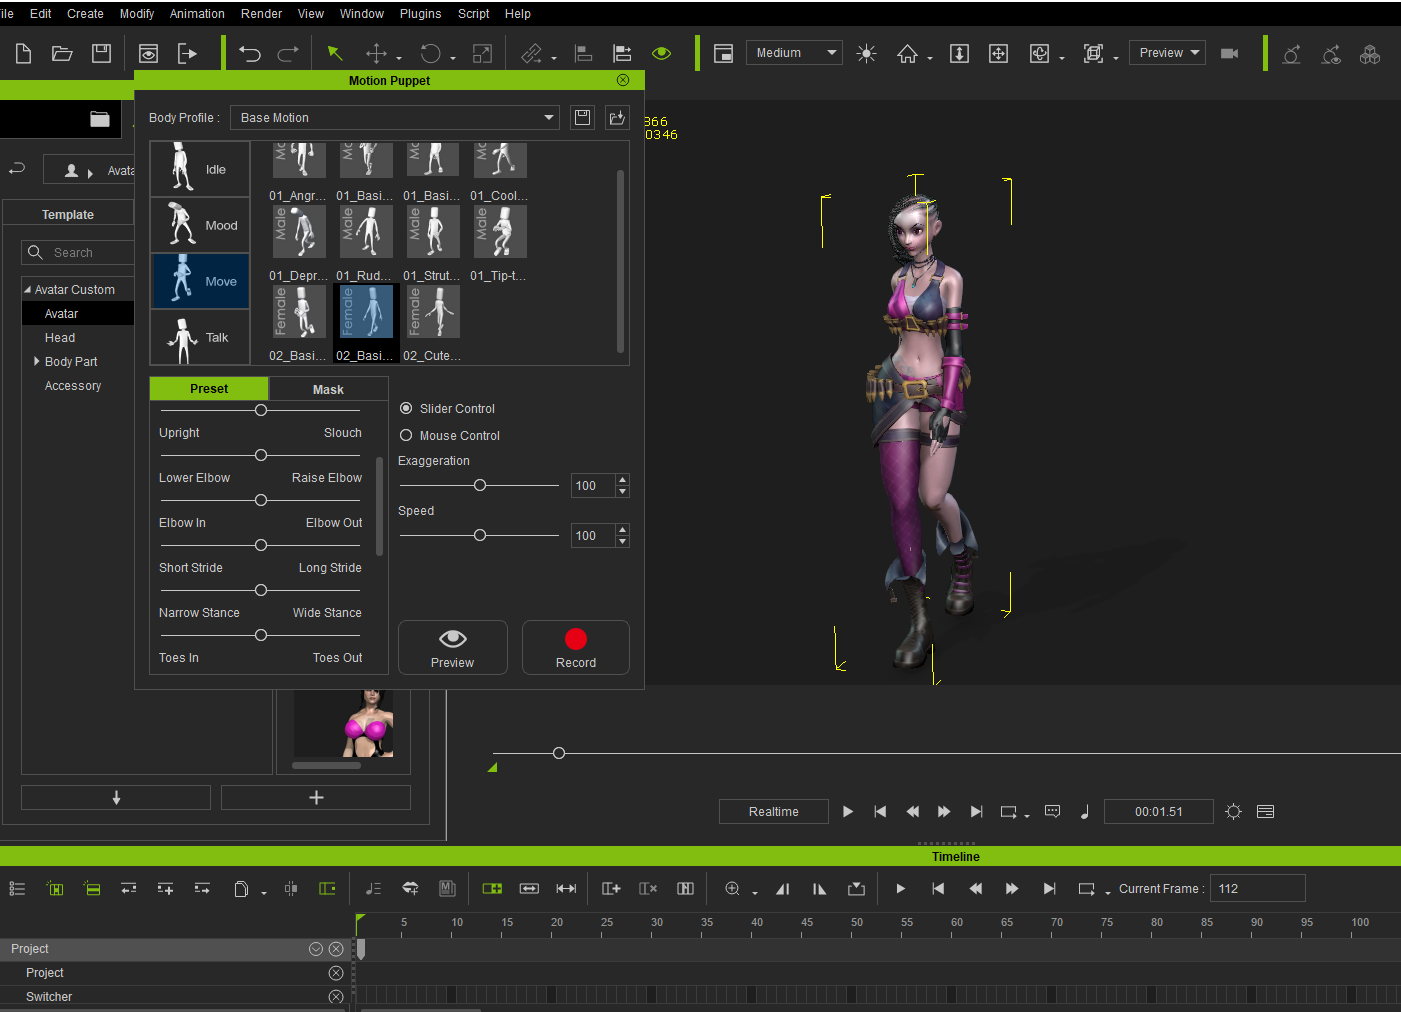This screenshot has width=1401, height=1012.
Task: Save motion puppet body profile
Action: [x=582, y=118]
